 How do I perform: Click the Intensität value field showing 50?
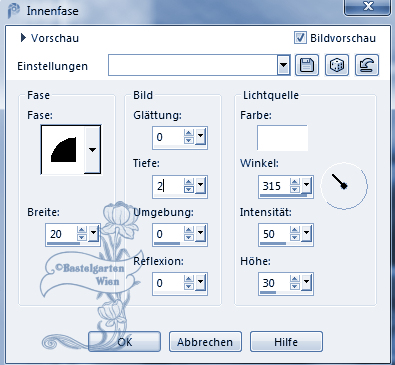coord(275,234)
